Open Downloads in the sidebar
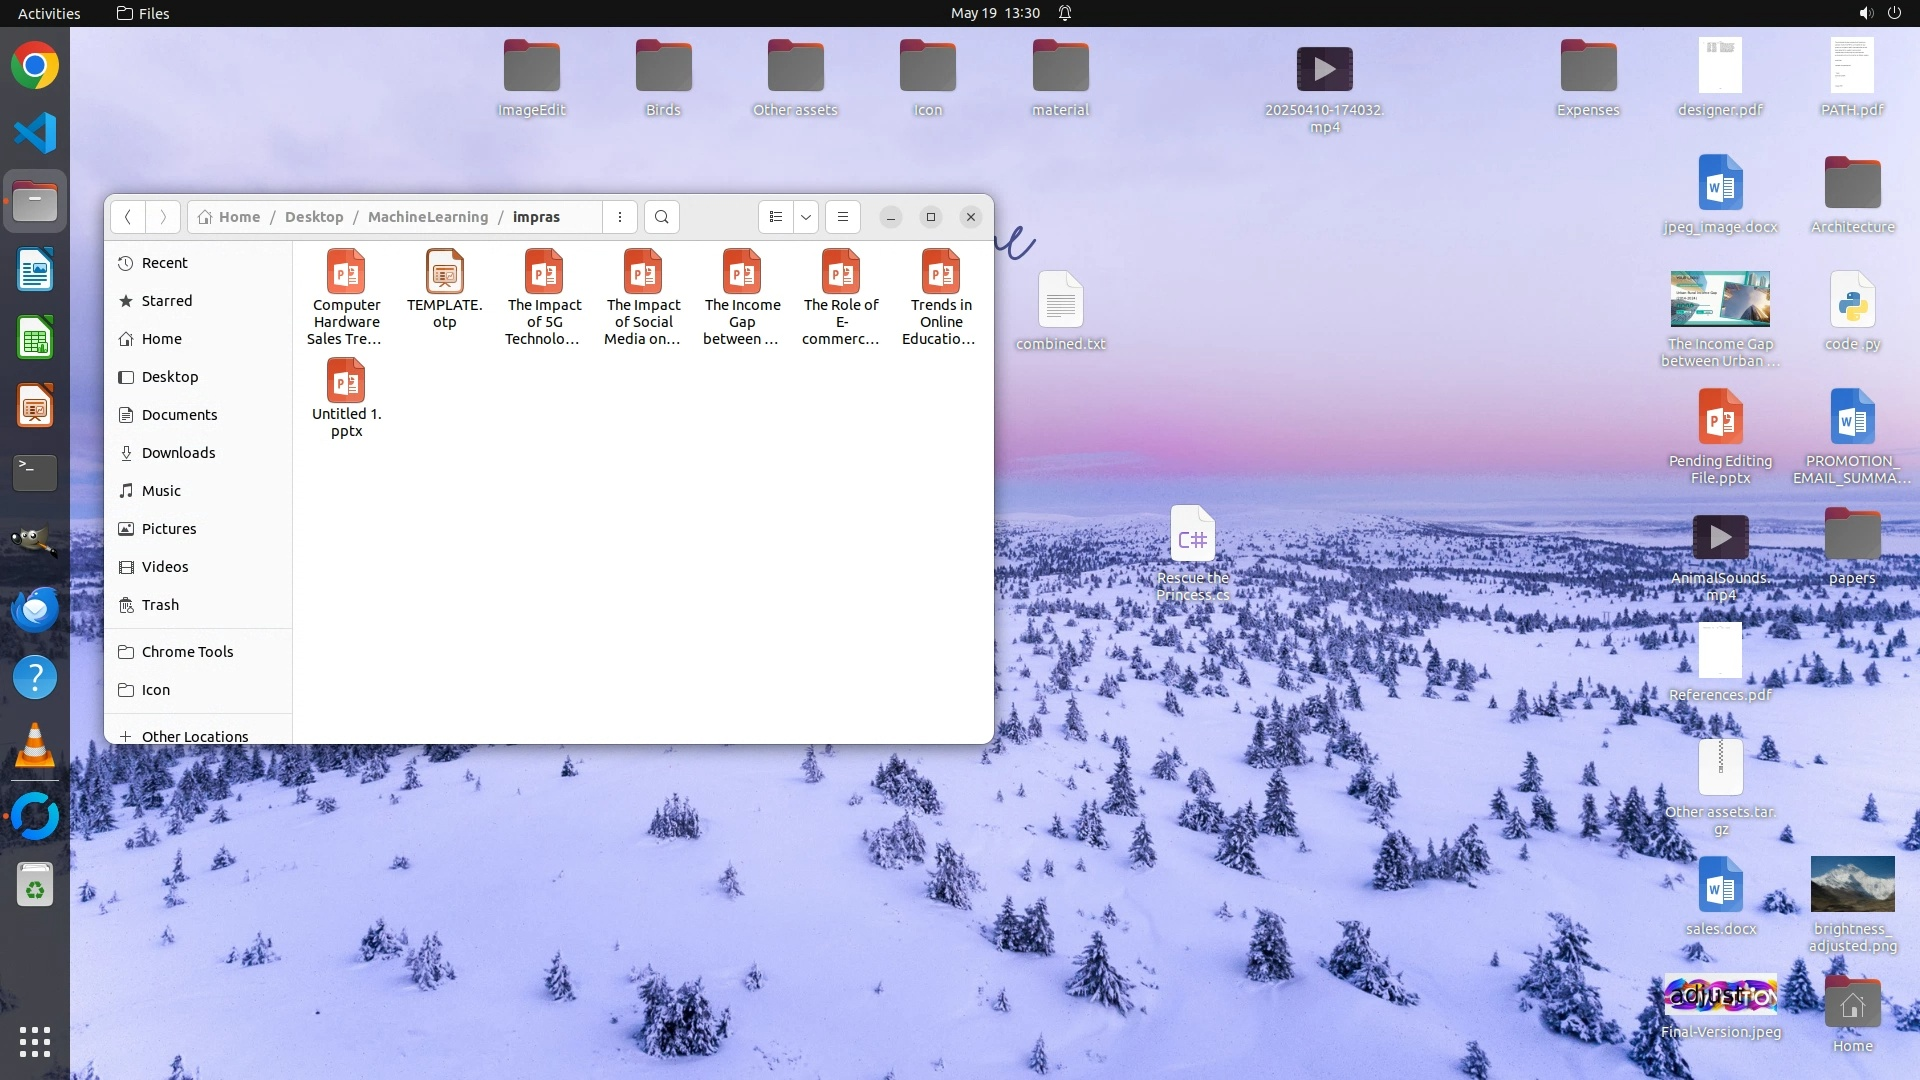 pos(178,453)
